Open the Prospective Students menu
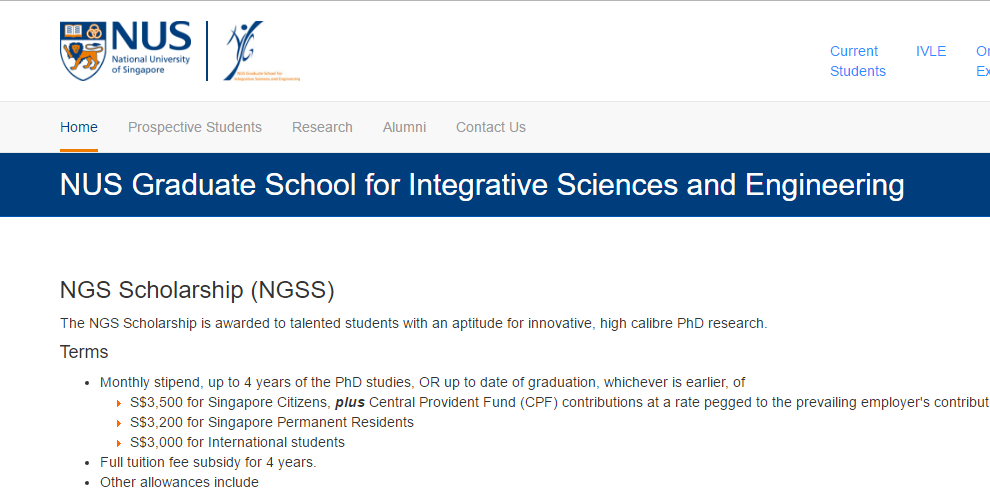The width and height of the screenshot is (990, 491). click(x=195, y=127)
